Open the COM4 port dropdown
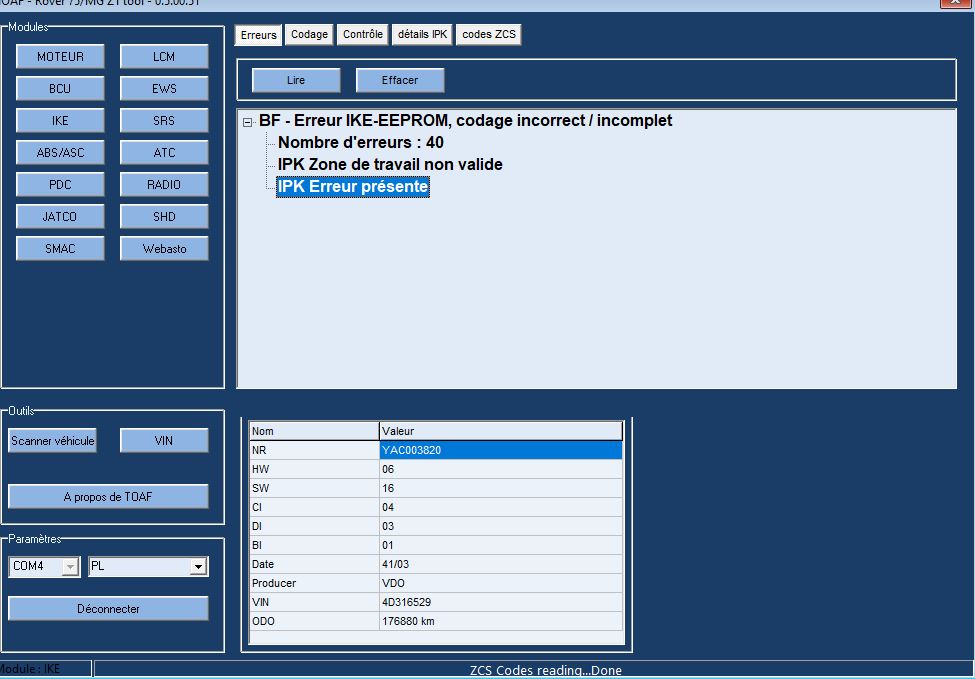 coord(70,567)
